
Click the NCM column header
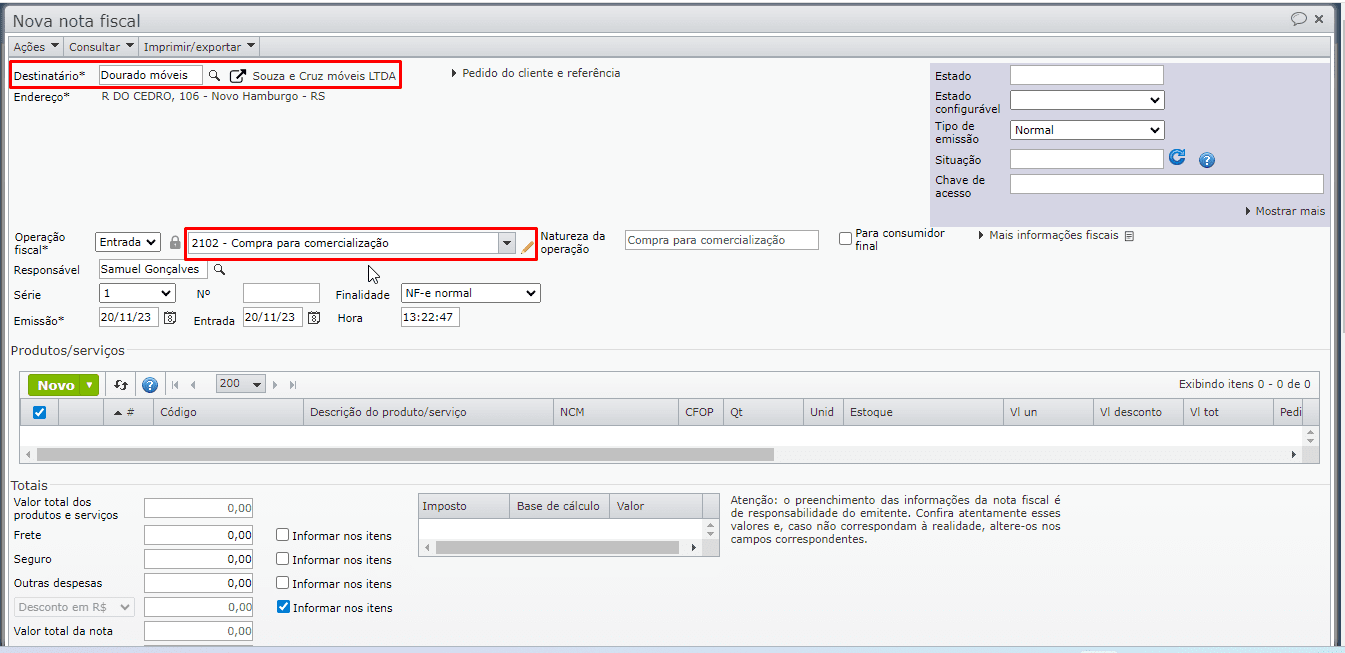click(x=616, y=412)
